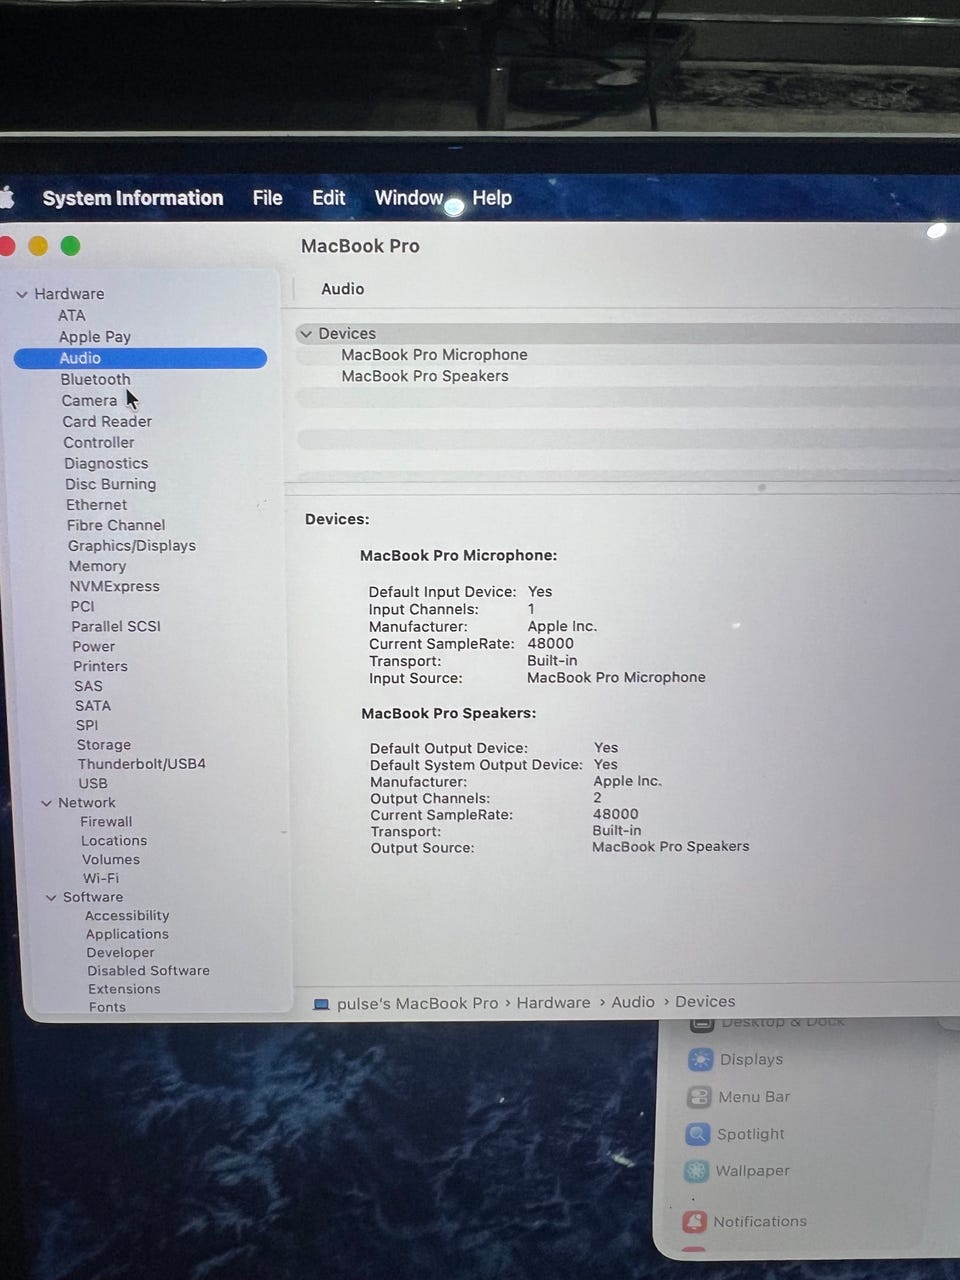Select Volumes under Network
Screen dimensions: 960x1280
[110, 860]
